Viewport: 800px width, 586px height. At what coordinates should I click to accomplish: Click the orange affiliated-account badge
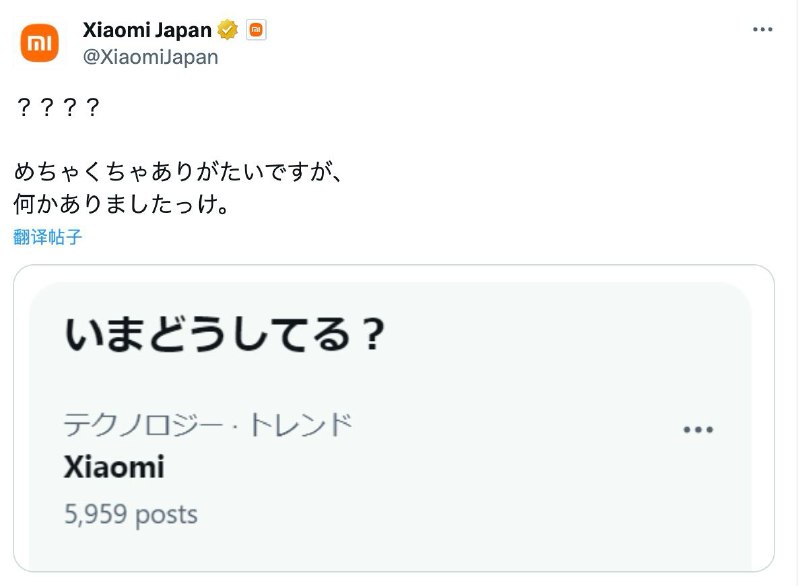[256, 29]
